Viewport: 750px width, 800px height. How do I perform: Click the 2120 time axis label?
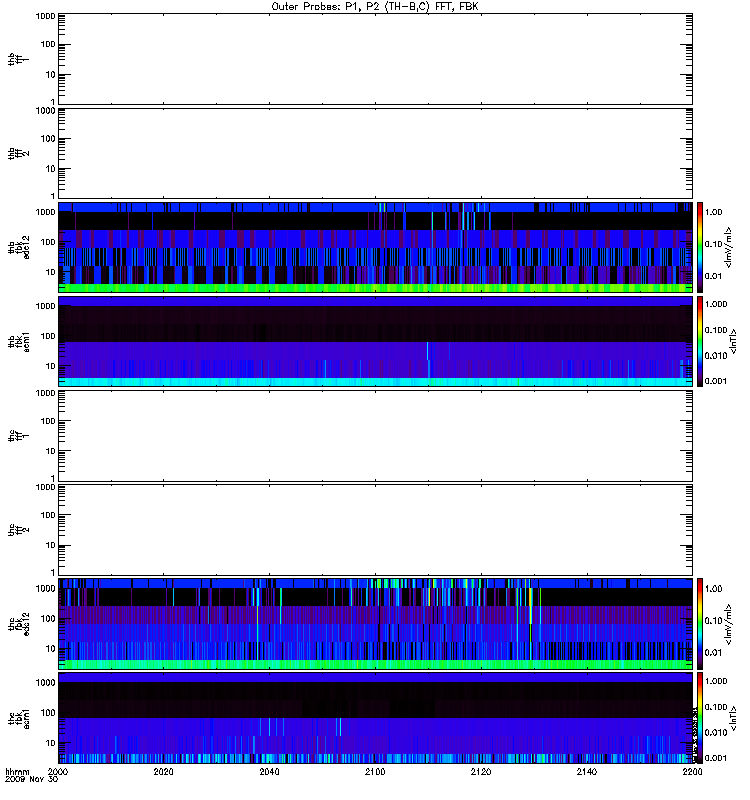point(481,771)
